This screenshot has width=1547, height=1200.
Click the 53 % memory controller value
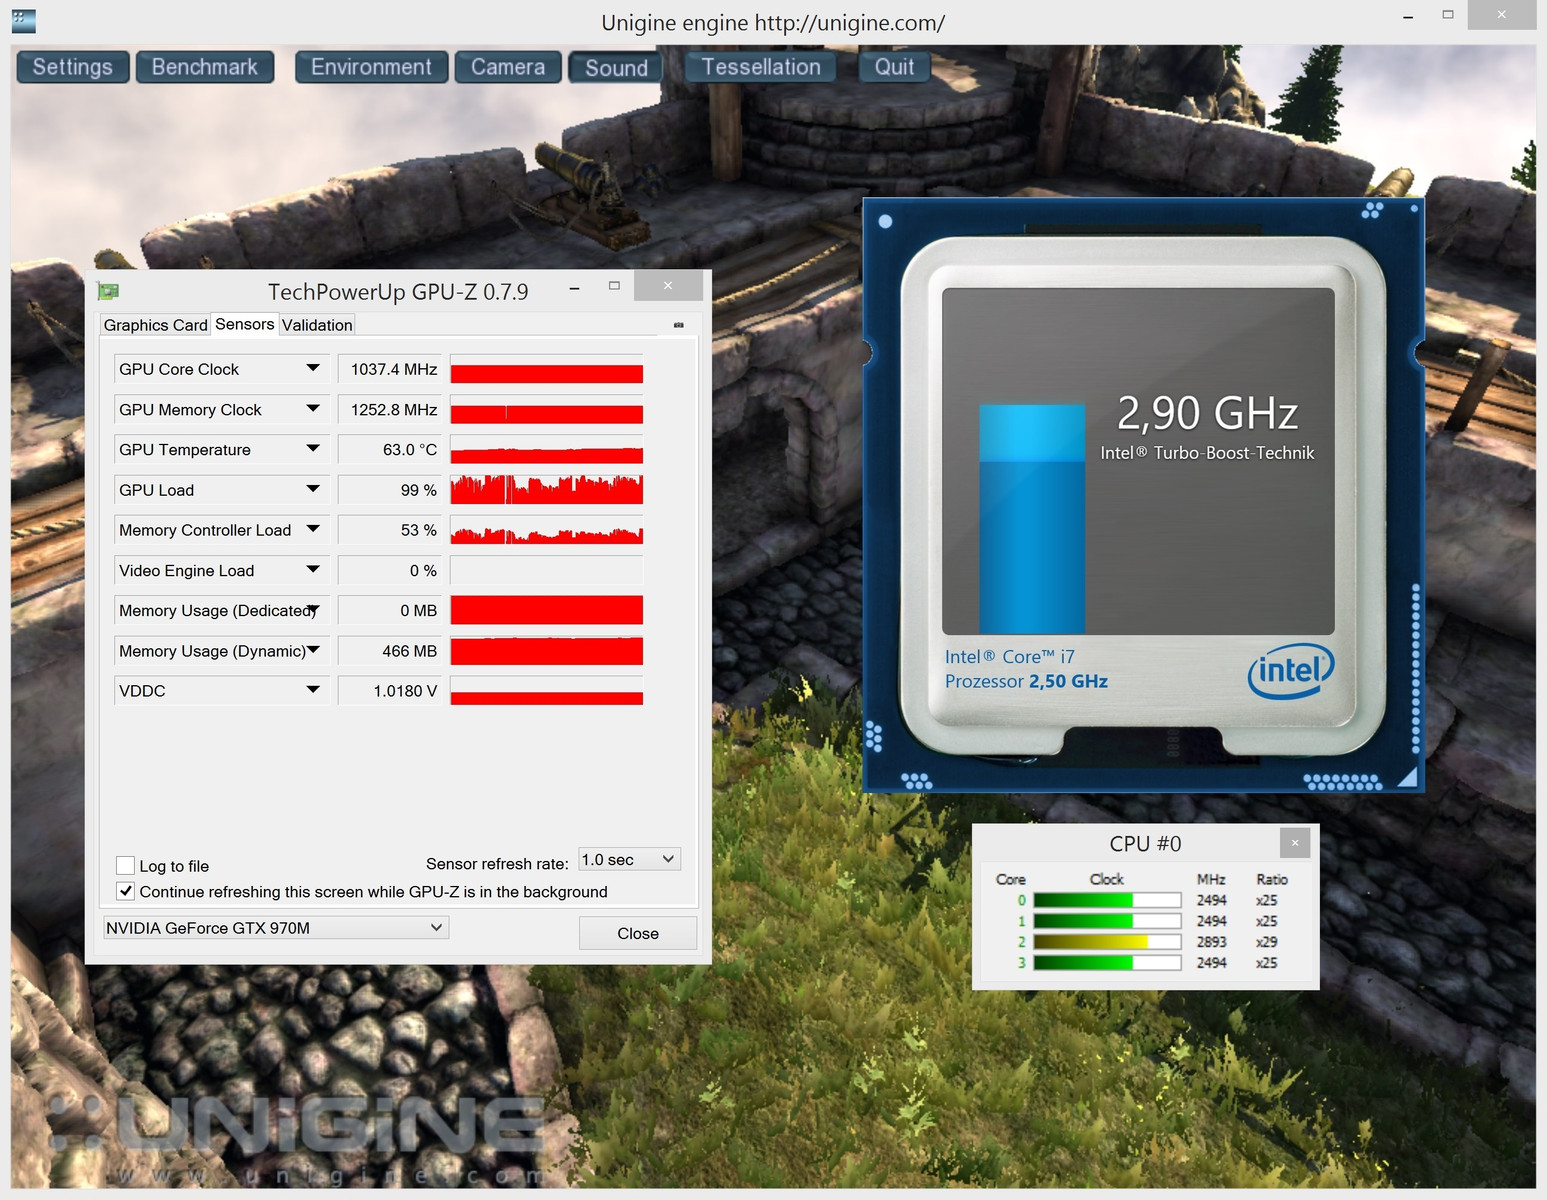click(x=390, y=529)
